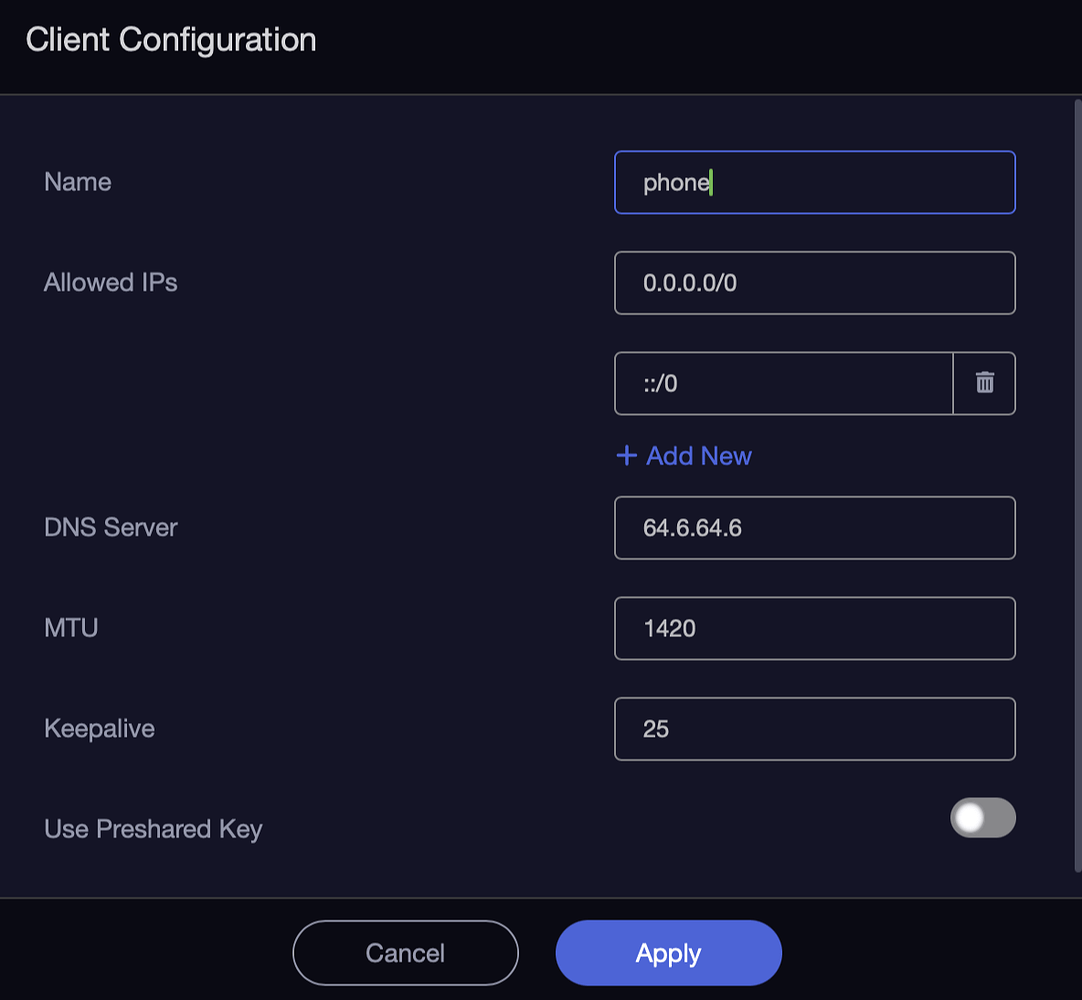The image size is (1082, 1000).
Task: Click the Name label
Action: click(x=77, y=182)
